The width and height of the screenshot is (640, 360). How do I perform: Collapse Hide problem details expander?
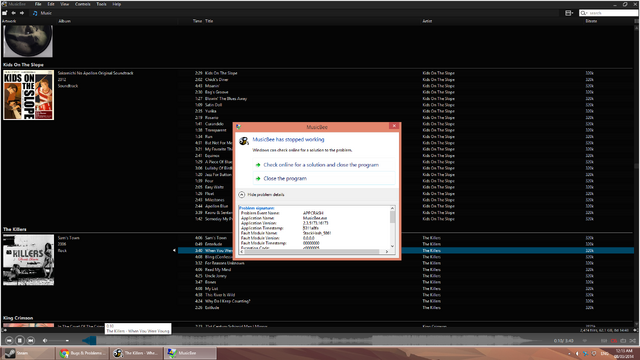262,195
